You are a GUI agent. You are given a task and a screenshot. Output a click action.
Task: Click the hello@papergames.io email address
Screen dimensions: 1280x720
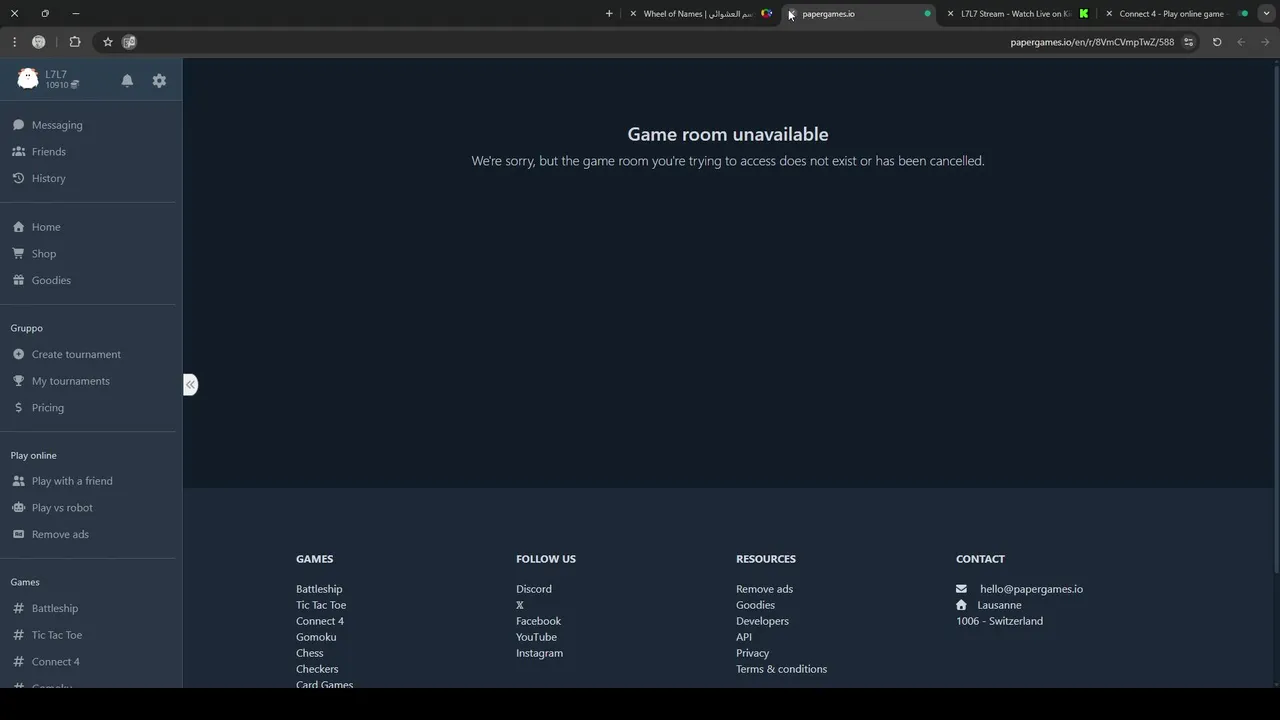point(1031,589)
